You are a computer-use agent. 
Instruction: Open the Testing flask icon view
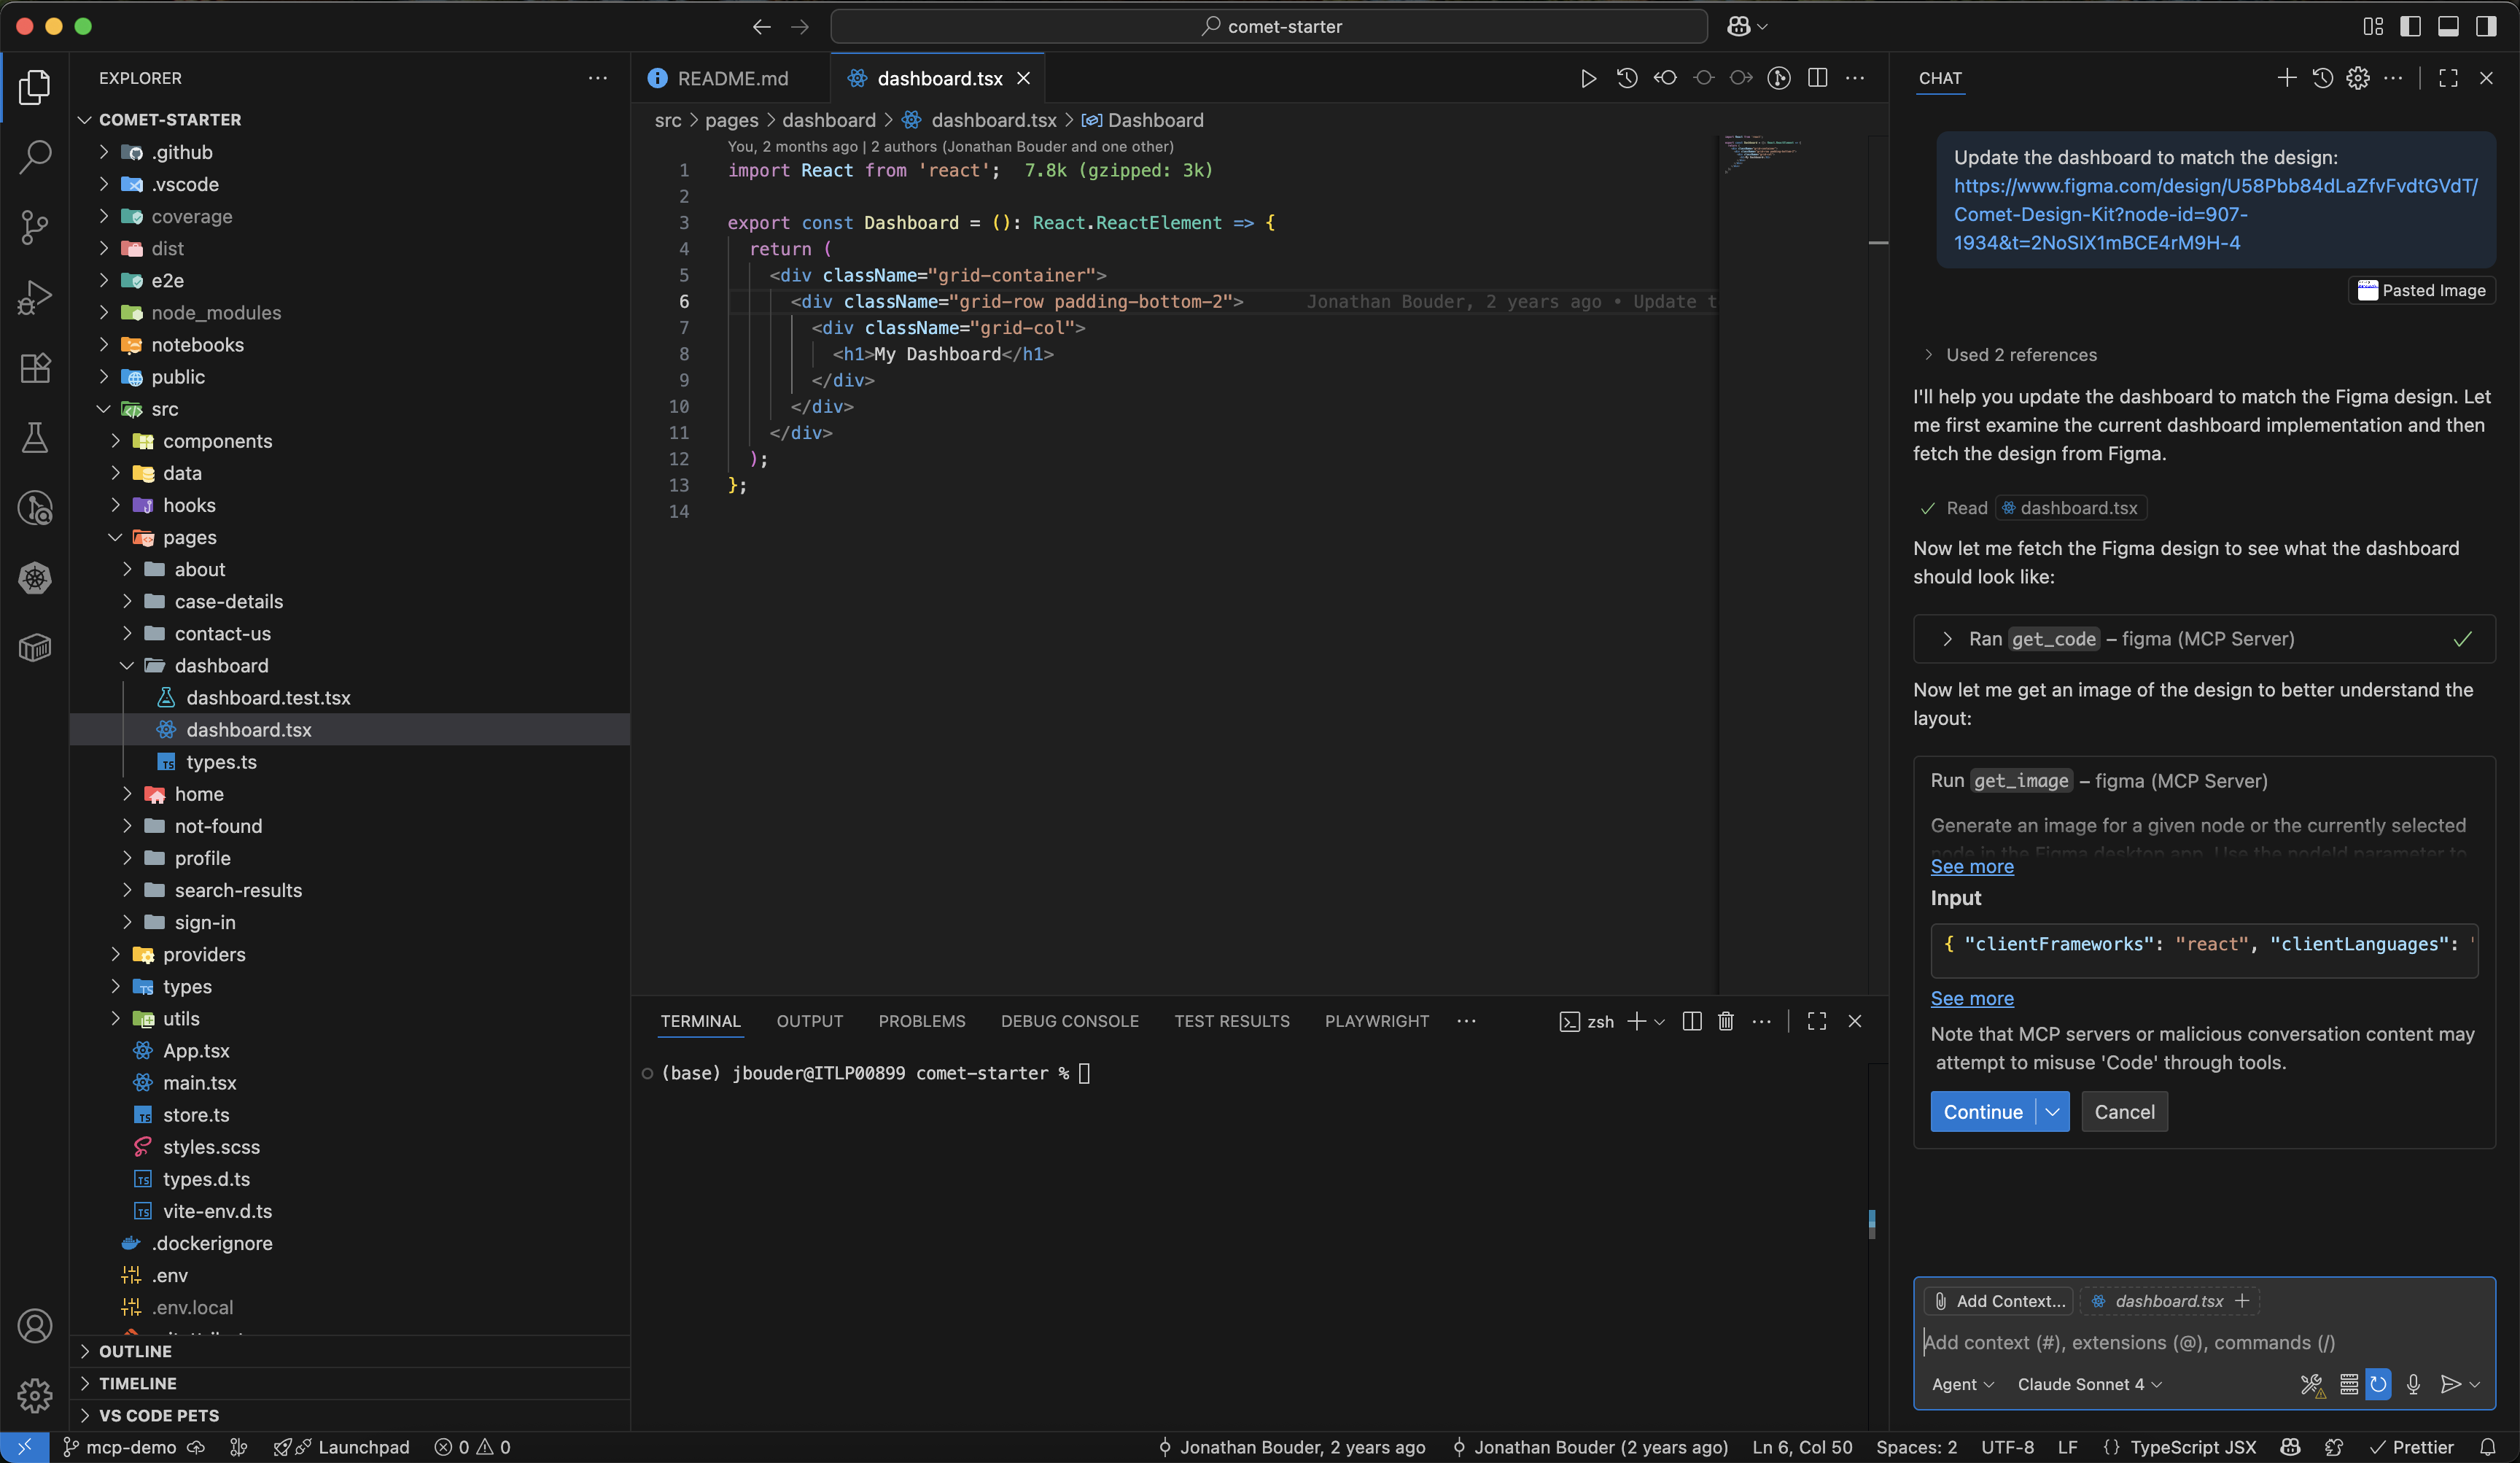tap(35, 437)
